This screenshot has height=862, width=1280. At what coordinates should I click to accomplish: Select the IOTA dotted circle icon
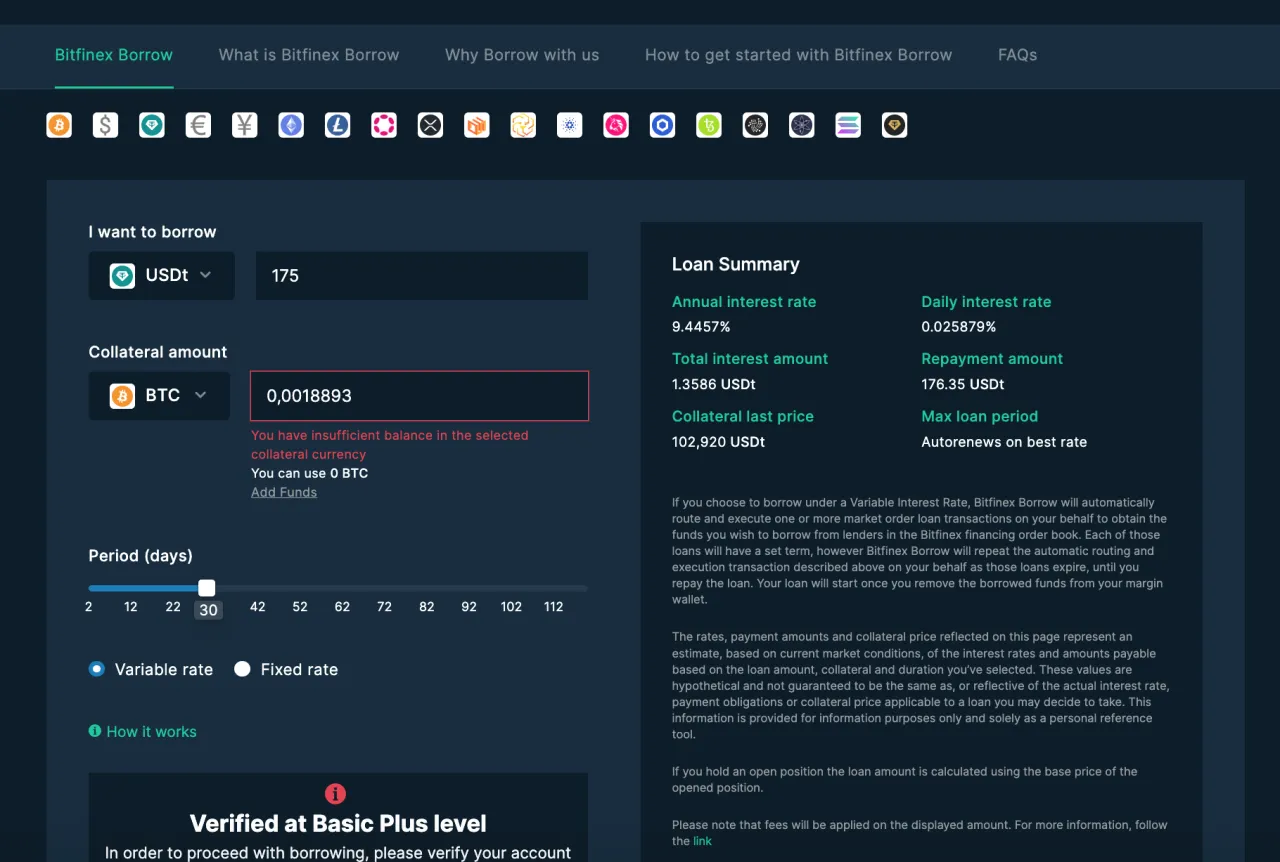pos(755,125)
